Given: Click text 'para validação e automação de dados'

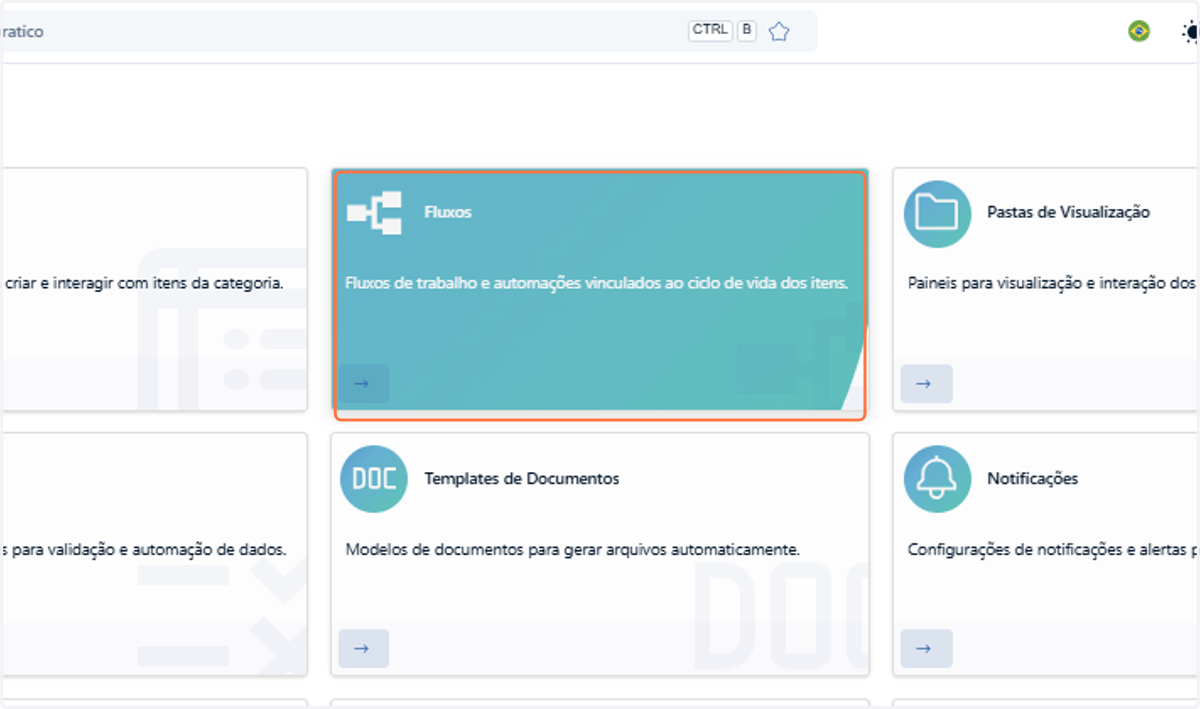Looking at the screenshot, I should [150, 549].
